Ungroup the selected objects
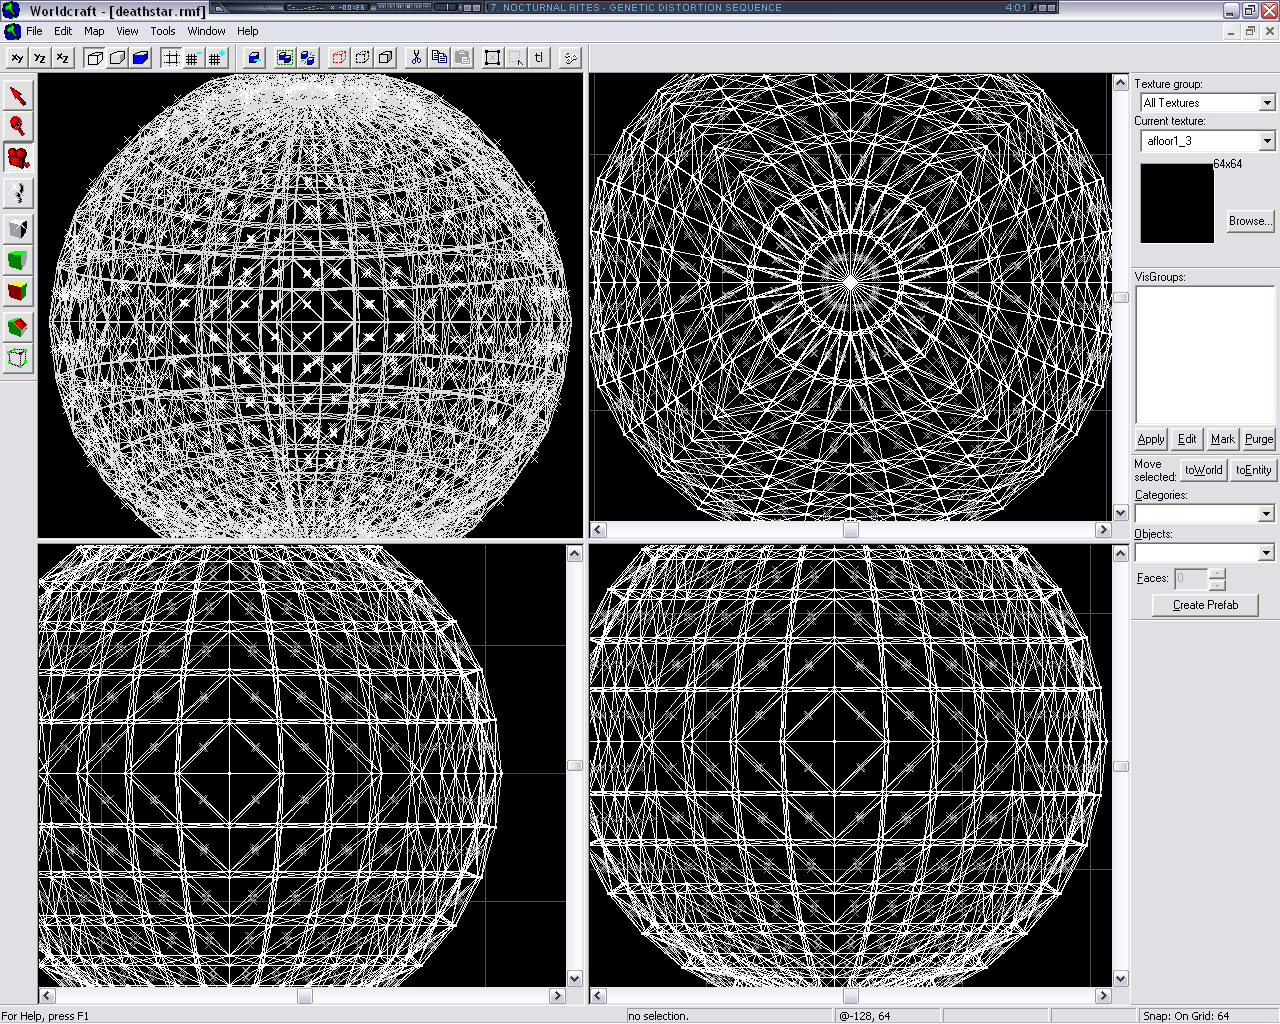Image resolution: width=1280 pixels, height=1024 pixels. click(x=308, y=58)
